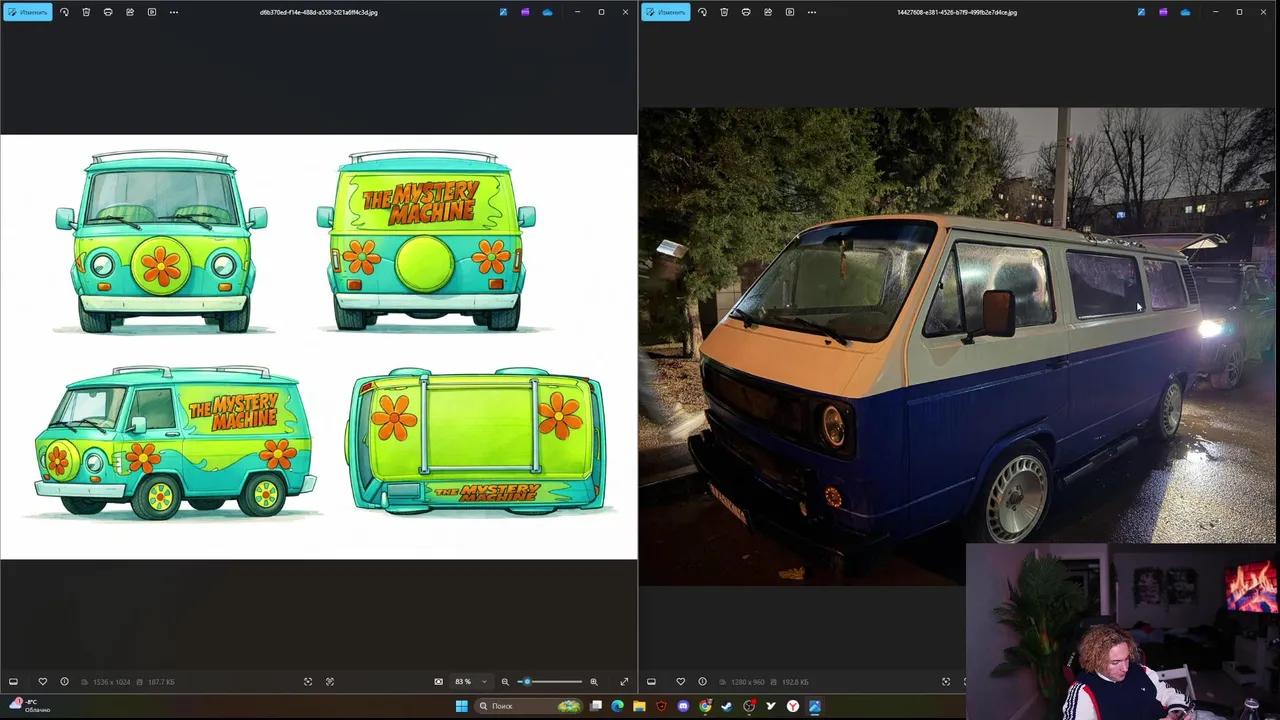This screenshot has height=720, width=1280.
Task: Start slideshow in left Photos window
Action: (x=152, y=12)
